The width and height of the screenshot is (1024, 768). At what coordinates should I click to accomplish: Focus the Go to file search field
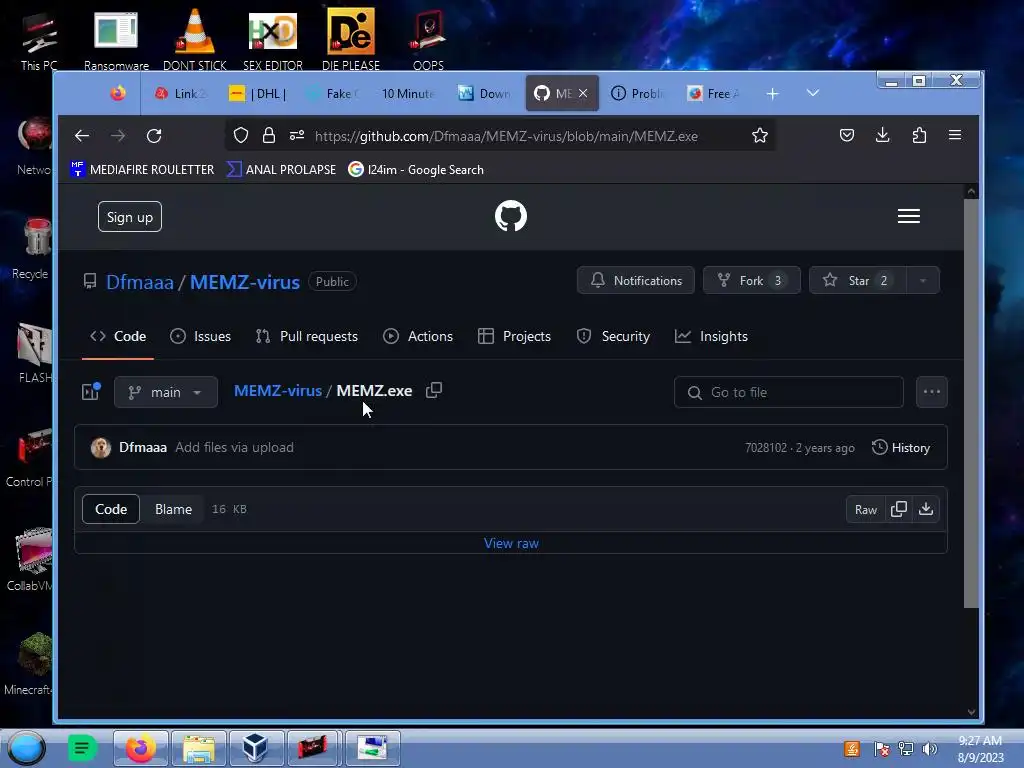pyautogui.click(x=789, y=392)
